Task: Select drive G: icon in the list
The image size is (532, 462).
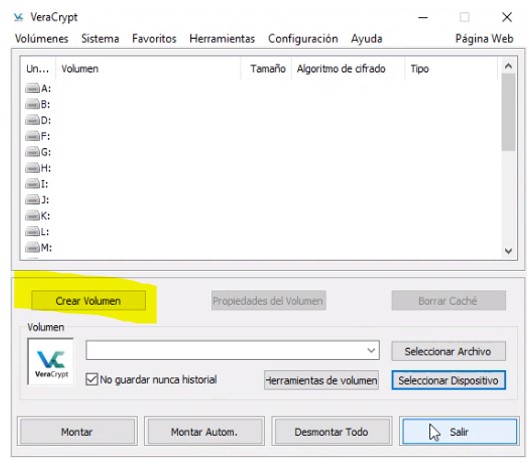Action: click(32, 152)
